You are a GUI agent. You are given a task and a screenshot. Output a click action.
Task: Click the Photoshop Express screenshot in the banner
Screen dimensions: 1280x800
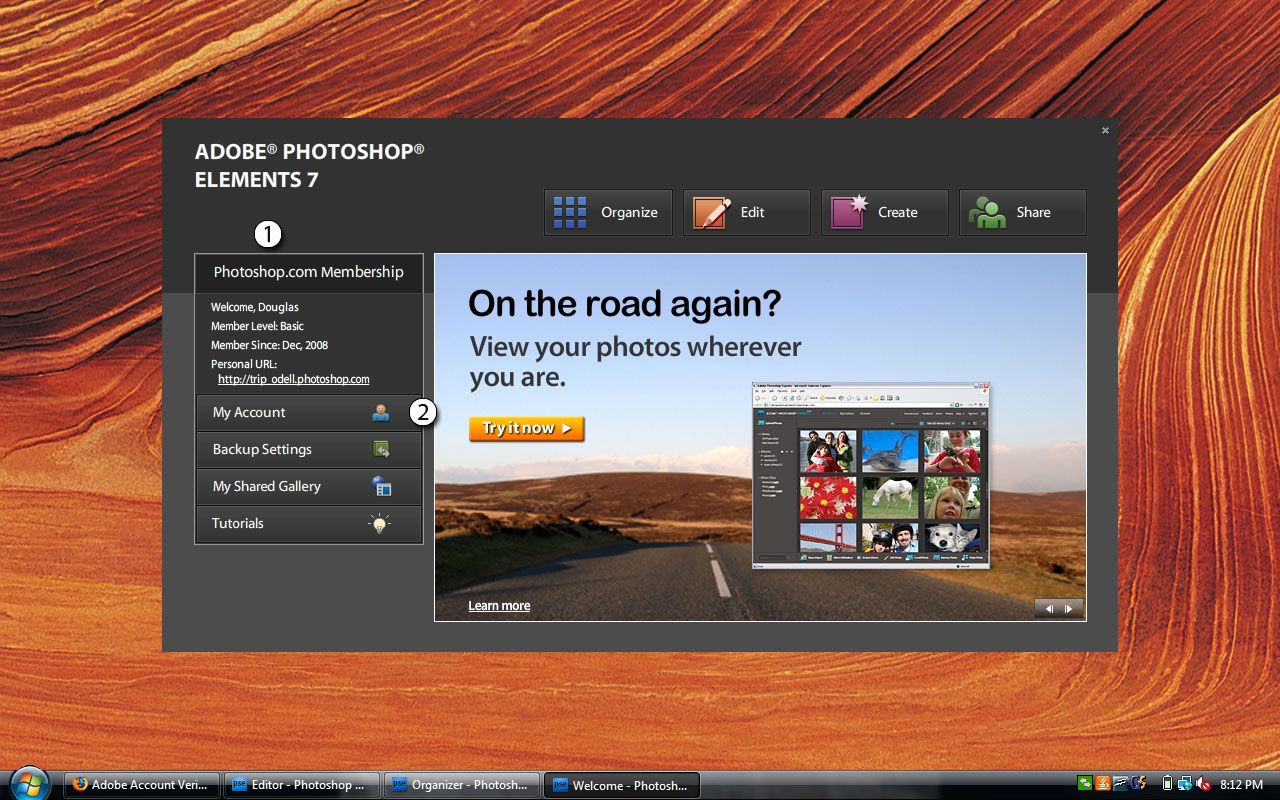(x=871, y=475)
